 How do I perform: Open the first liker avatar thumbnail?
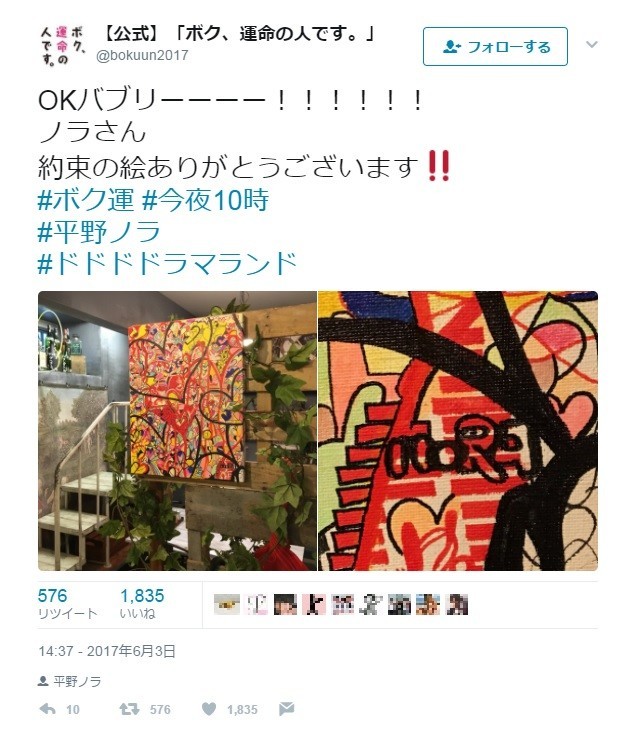click(227, 604)
